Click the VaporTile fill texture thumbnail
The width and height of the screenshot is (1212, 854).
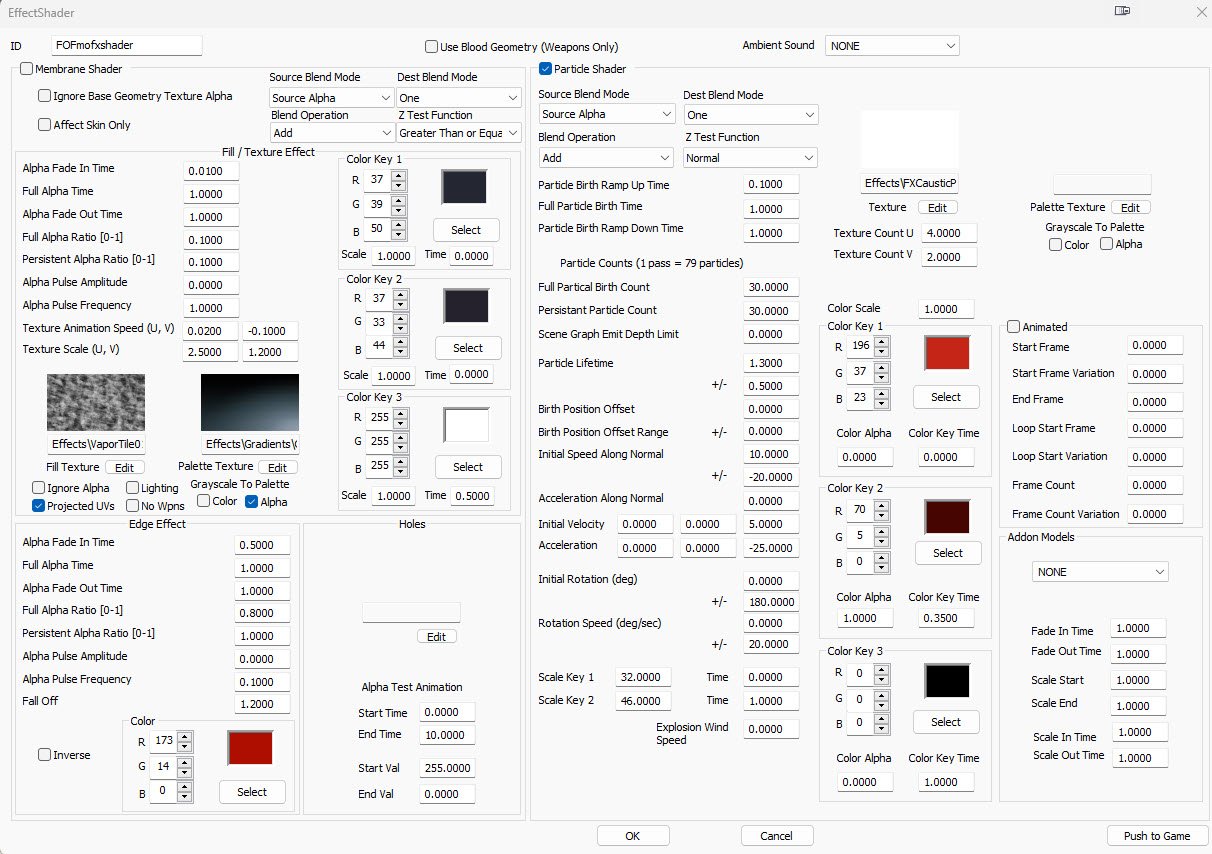click(x=96, y=402)
